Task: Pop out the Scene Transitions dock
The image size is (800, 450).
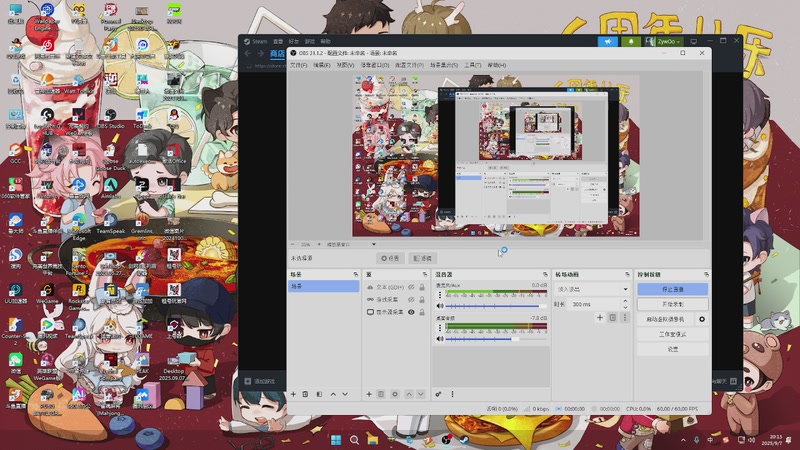Action: coord(628,274)
